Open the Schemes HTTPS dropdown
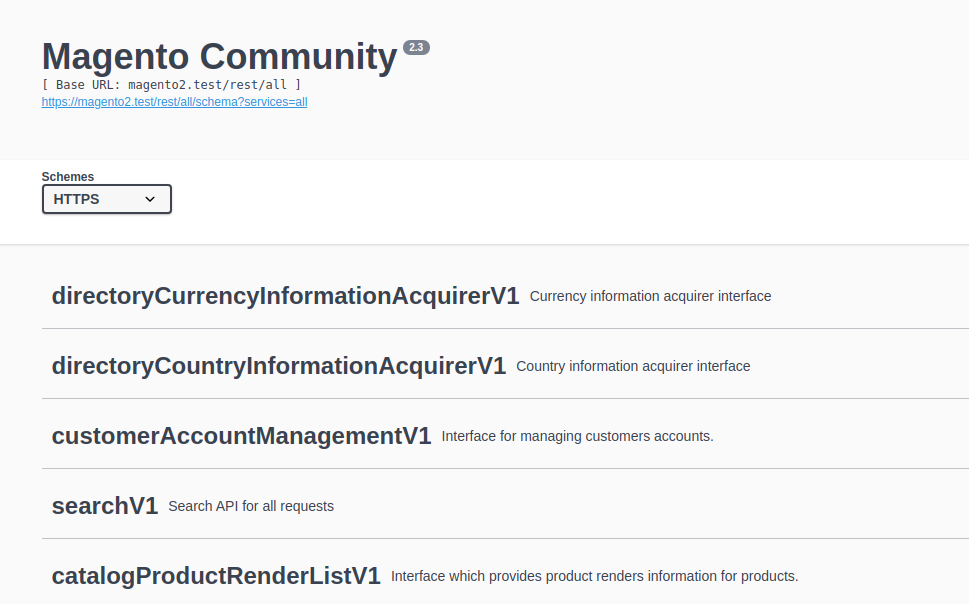The height and width of the screenshot is (604, 969). click(x=106, y=199)
